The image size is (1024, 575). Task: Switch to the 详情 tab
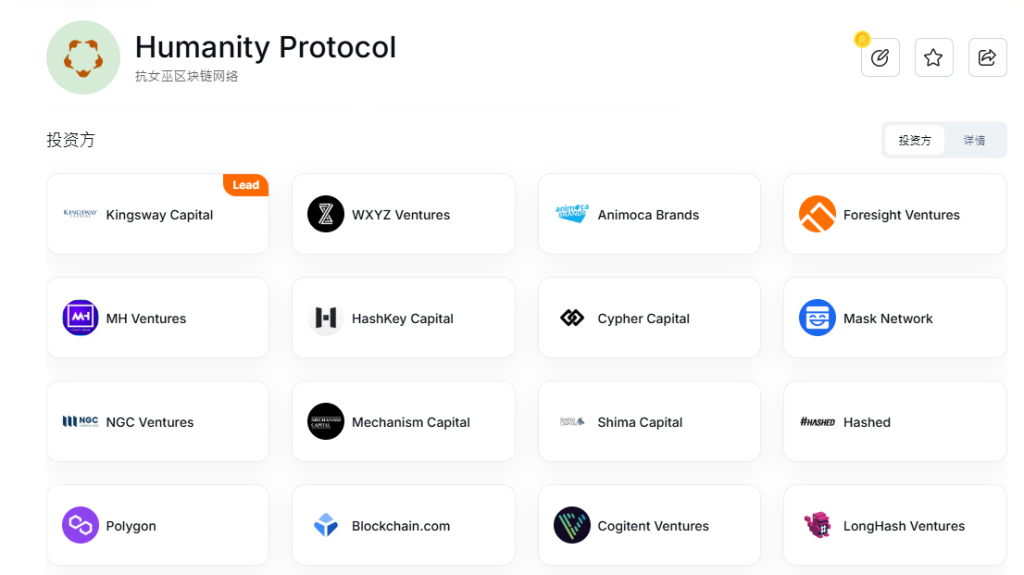(x=974, y=141)
